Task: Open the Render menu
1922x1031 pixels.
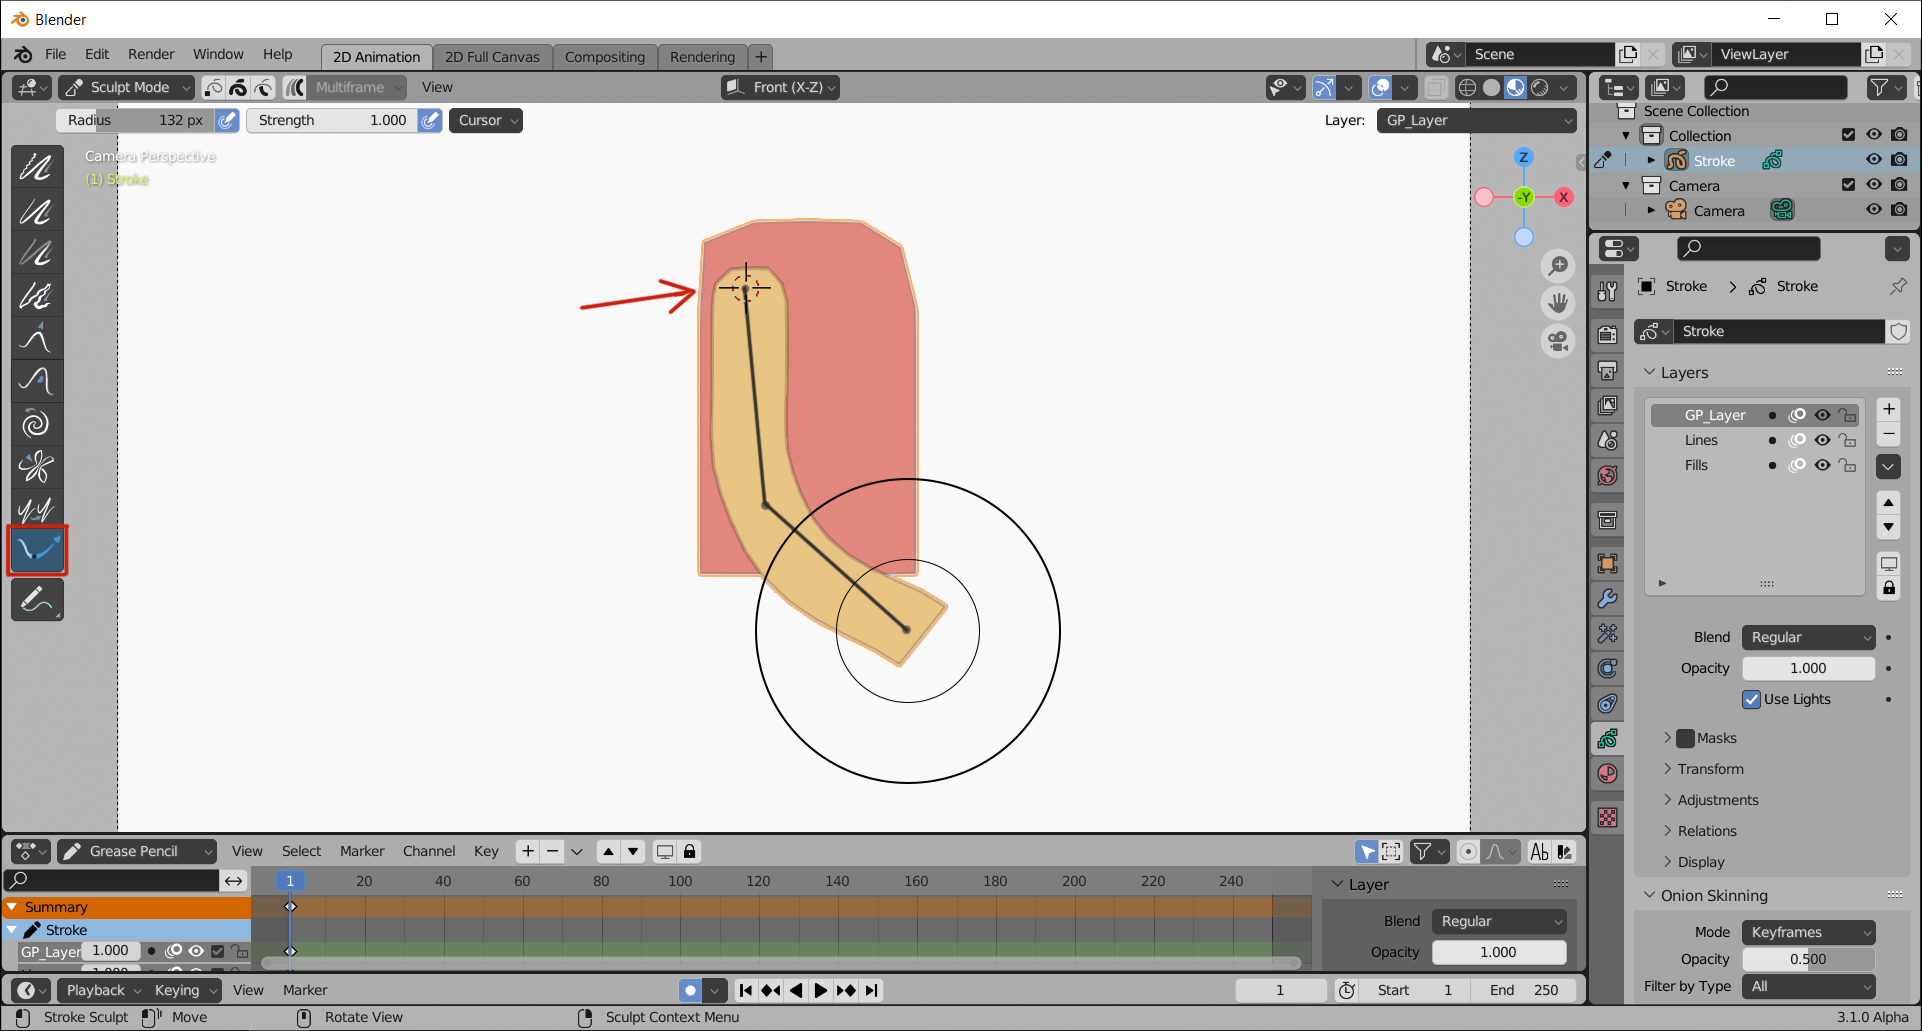Action: pos(151,54)
